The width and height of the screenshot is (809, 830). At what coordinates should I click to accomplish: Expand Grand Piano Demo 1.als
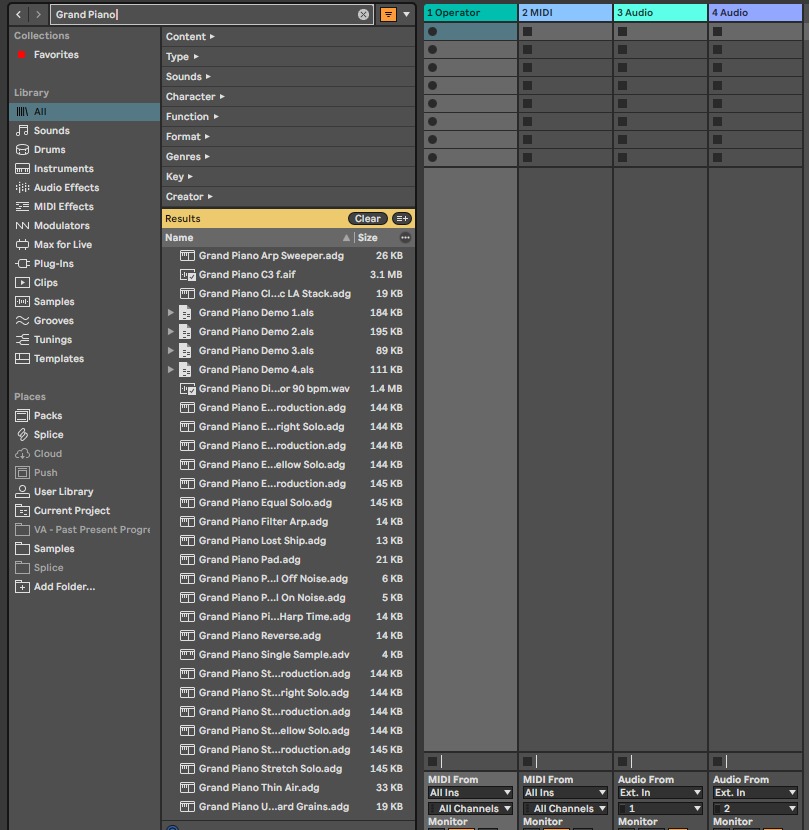pyautogui.click(x=170, y=313)
